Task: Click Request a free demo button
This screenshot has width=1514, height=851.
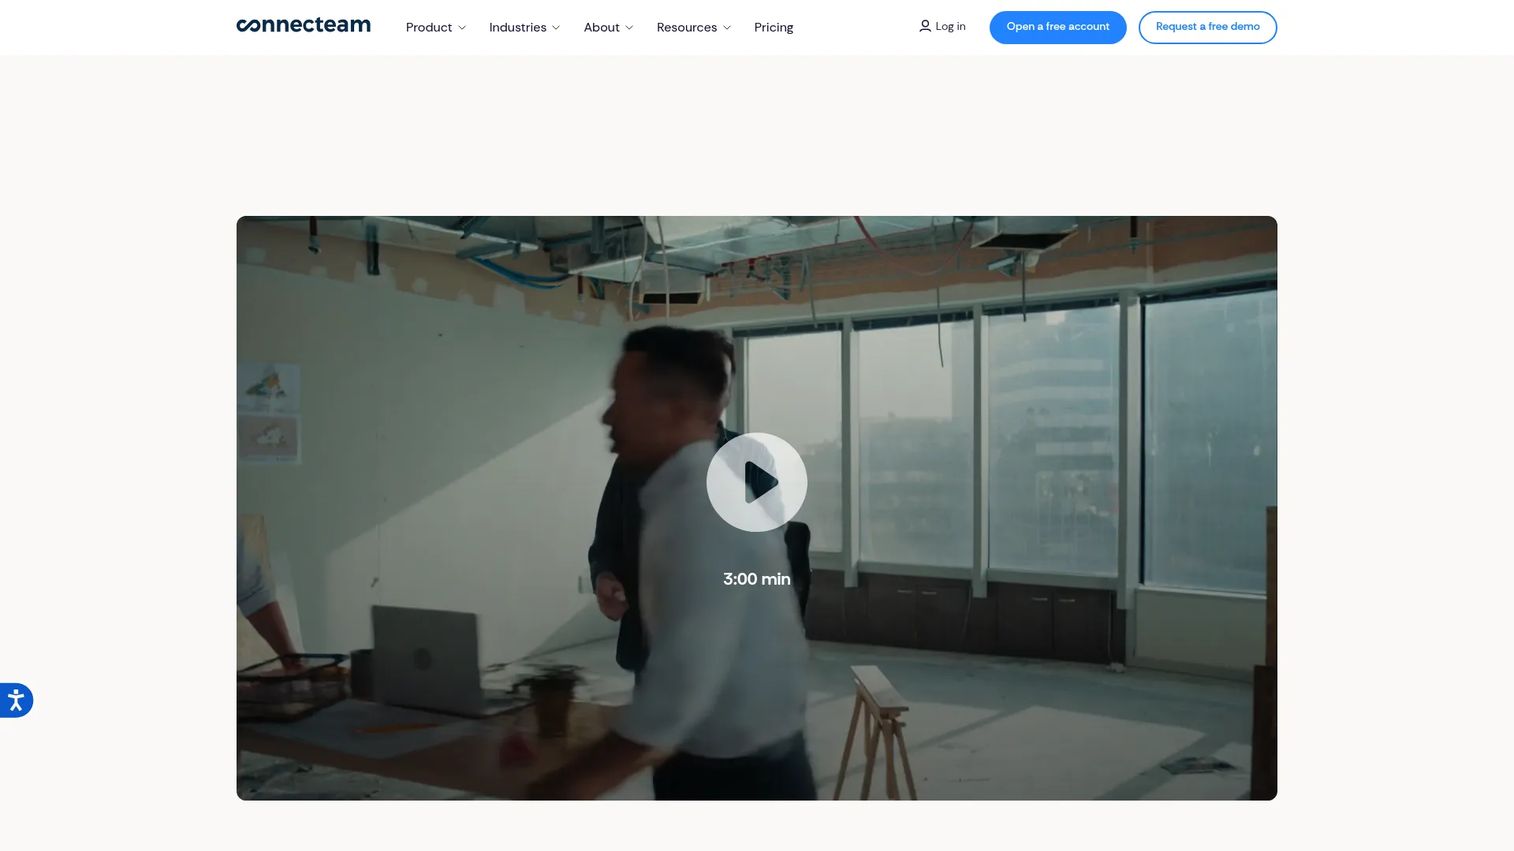Action: pyautogui.click(x=1208, y=27)
